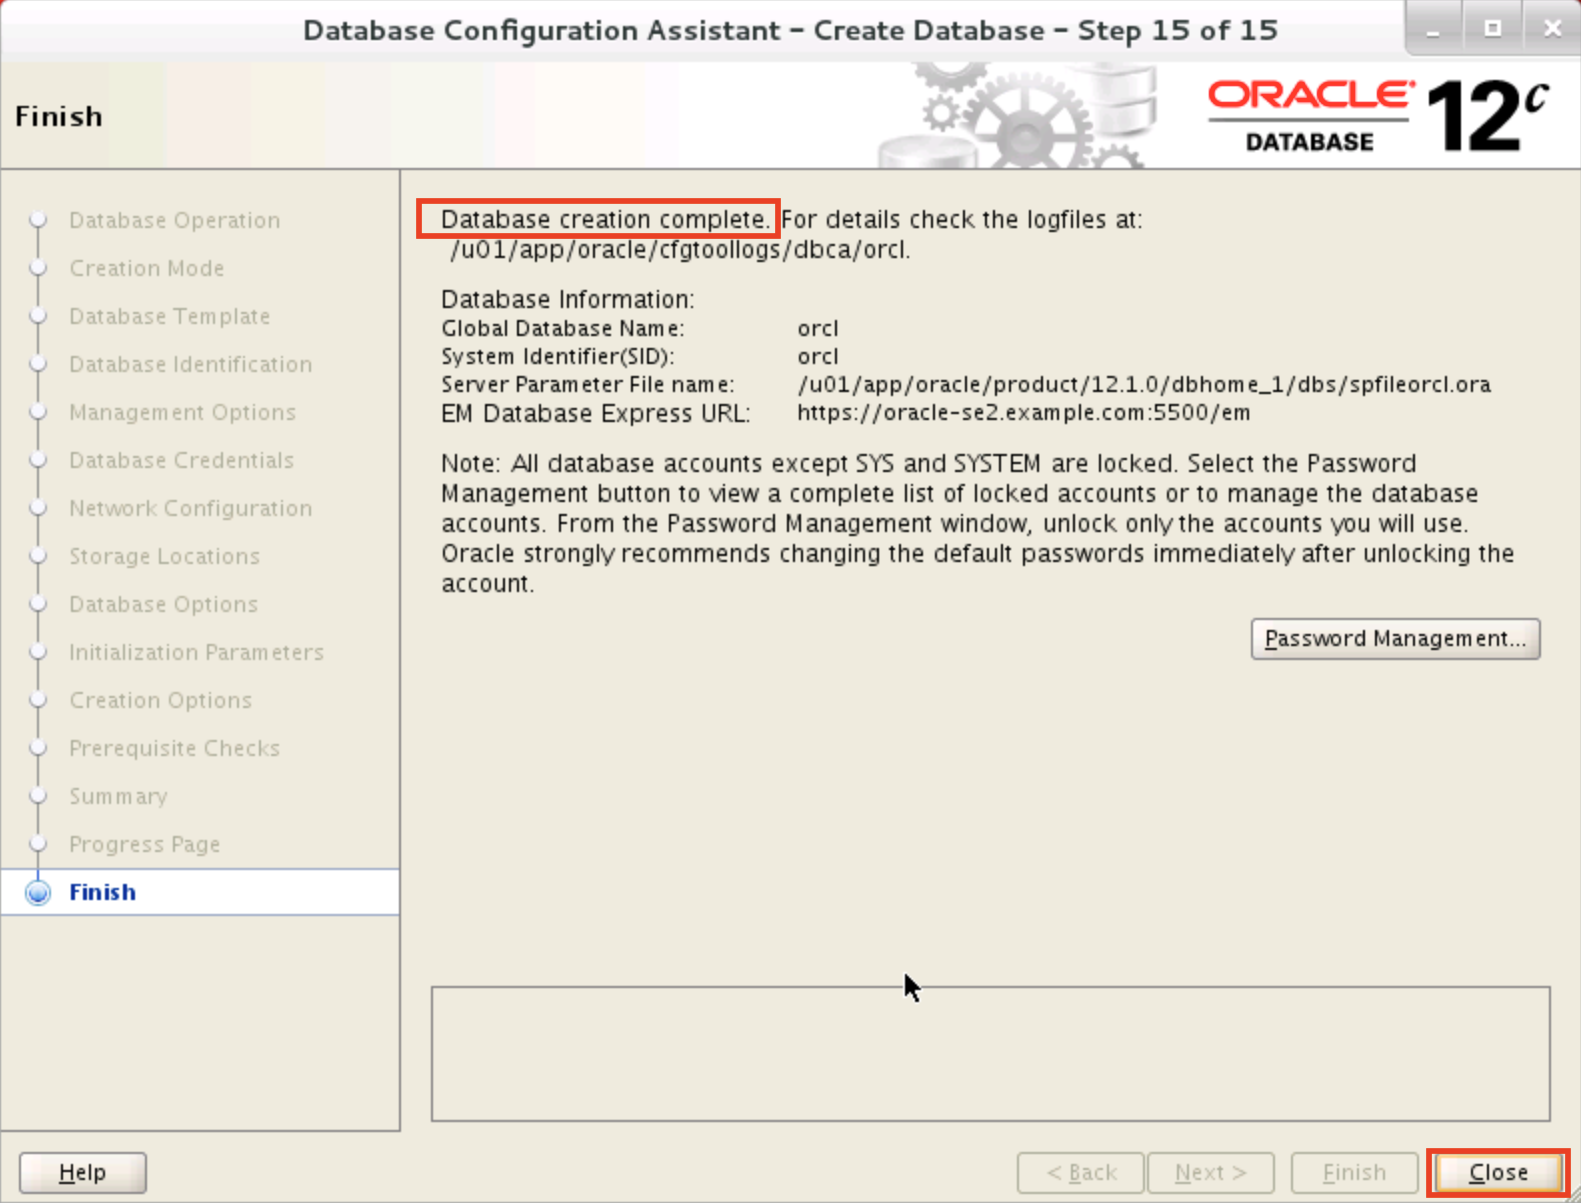The width and height of the screenshot is (1581, 1203).
Task: Click the Prerequisite Checks step bullet
Action: (x=38, y=748)
